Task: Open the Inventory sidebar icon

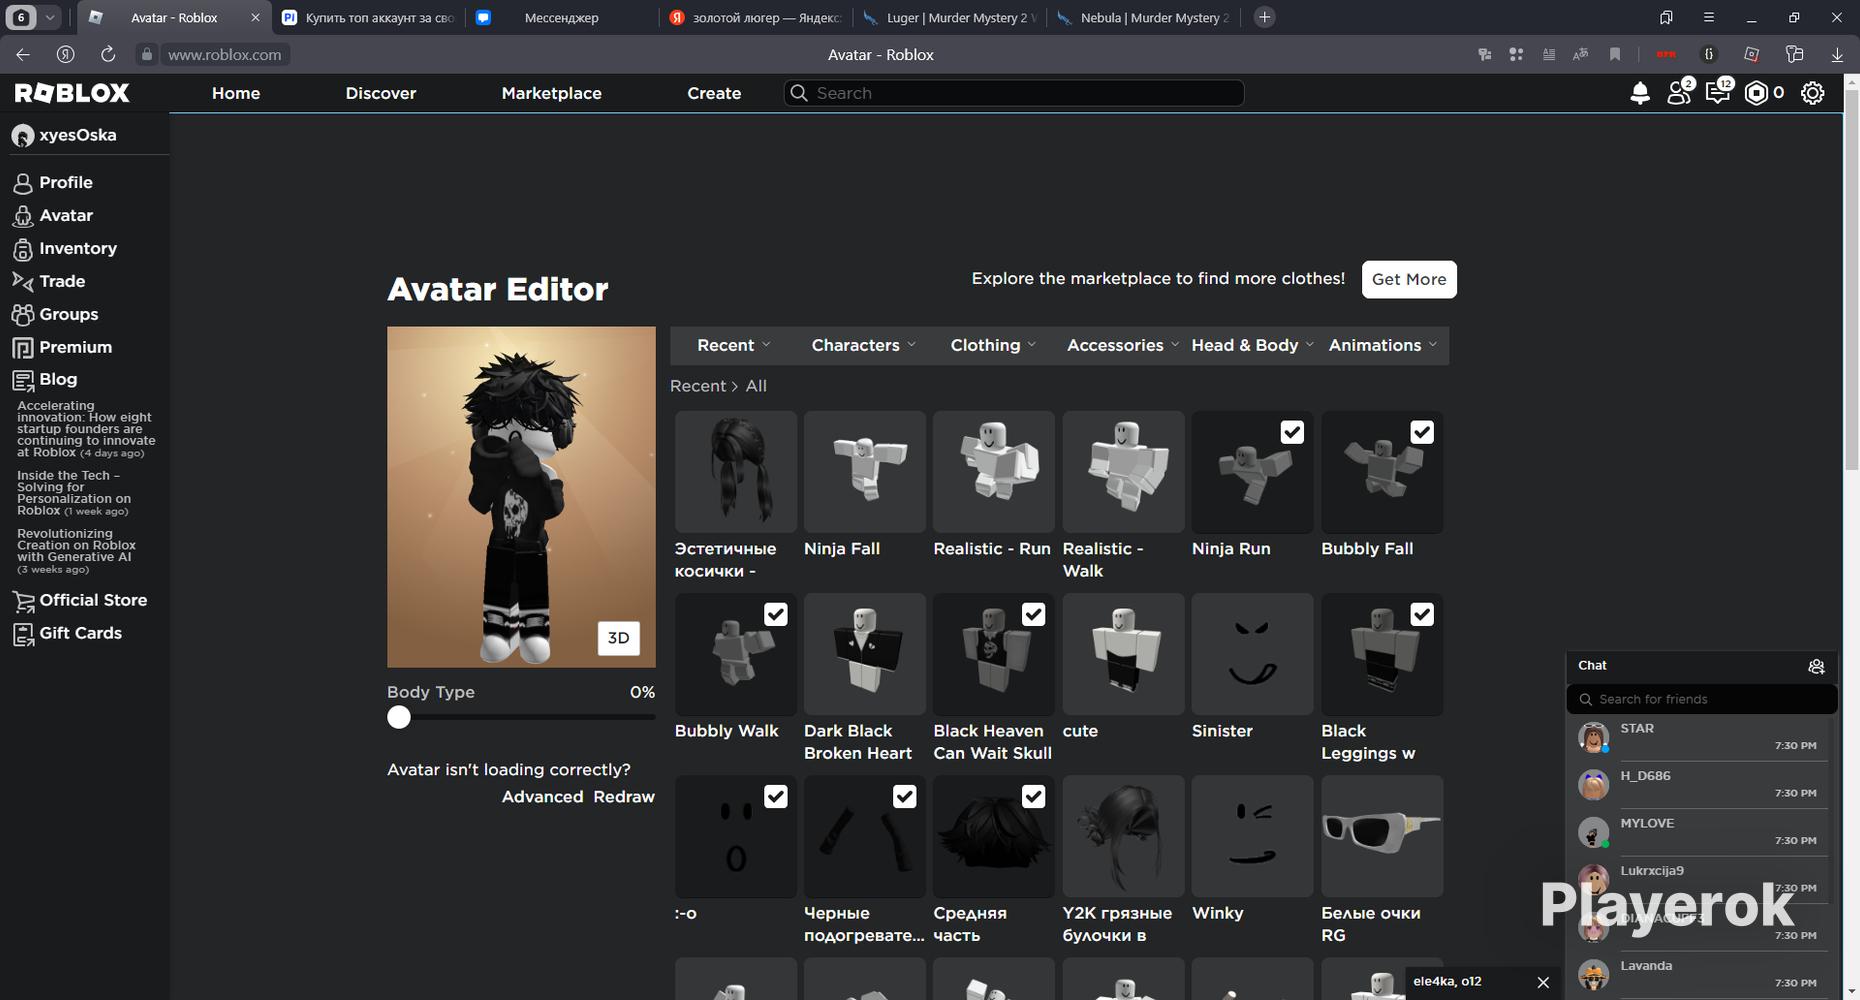Action: 22,249
